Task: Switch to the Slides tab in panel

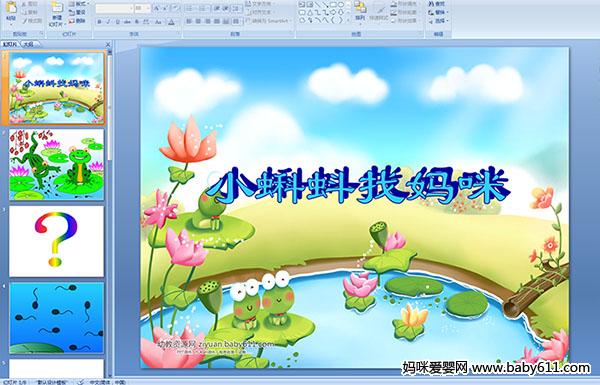Action: point(10,44)
